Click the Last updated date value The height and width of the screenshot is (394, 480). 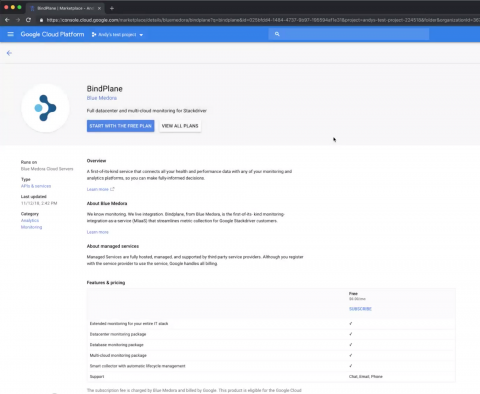tap(39, 203)
